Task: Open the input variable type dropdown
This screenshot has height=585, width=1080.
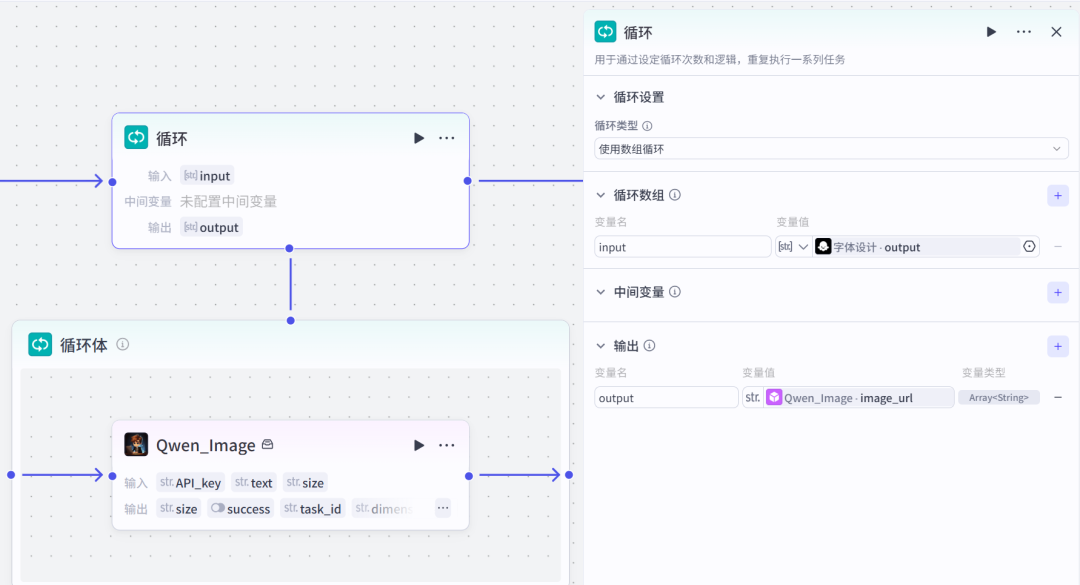Action: pyautogui.click(x=793, y=247)
